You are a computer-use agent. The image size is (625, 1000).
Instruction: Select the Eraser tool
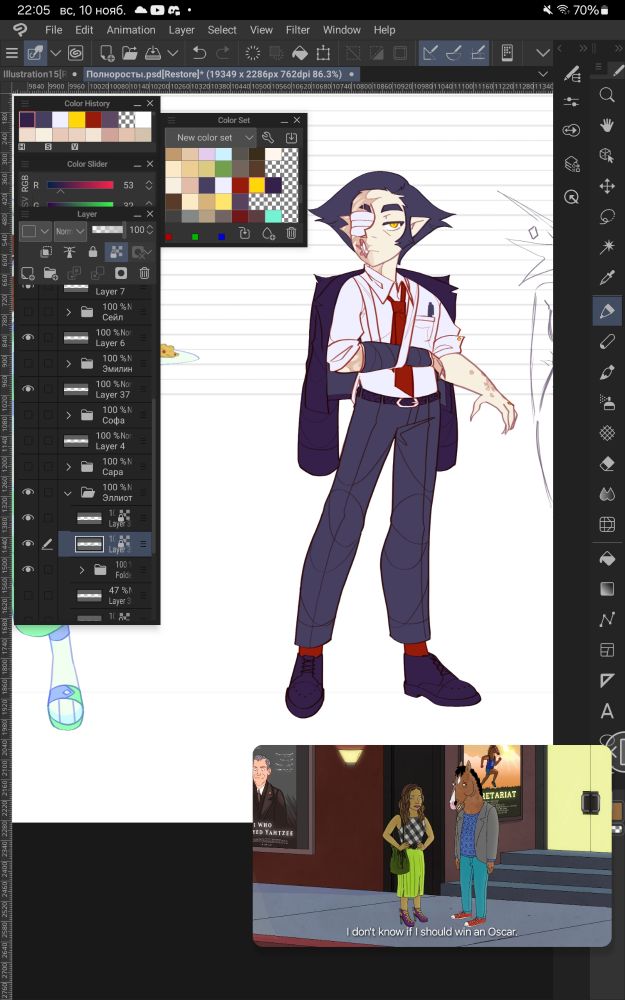click(x=607, y=464)
